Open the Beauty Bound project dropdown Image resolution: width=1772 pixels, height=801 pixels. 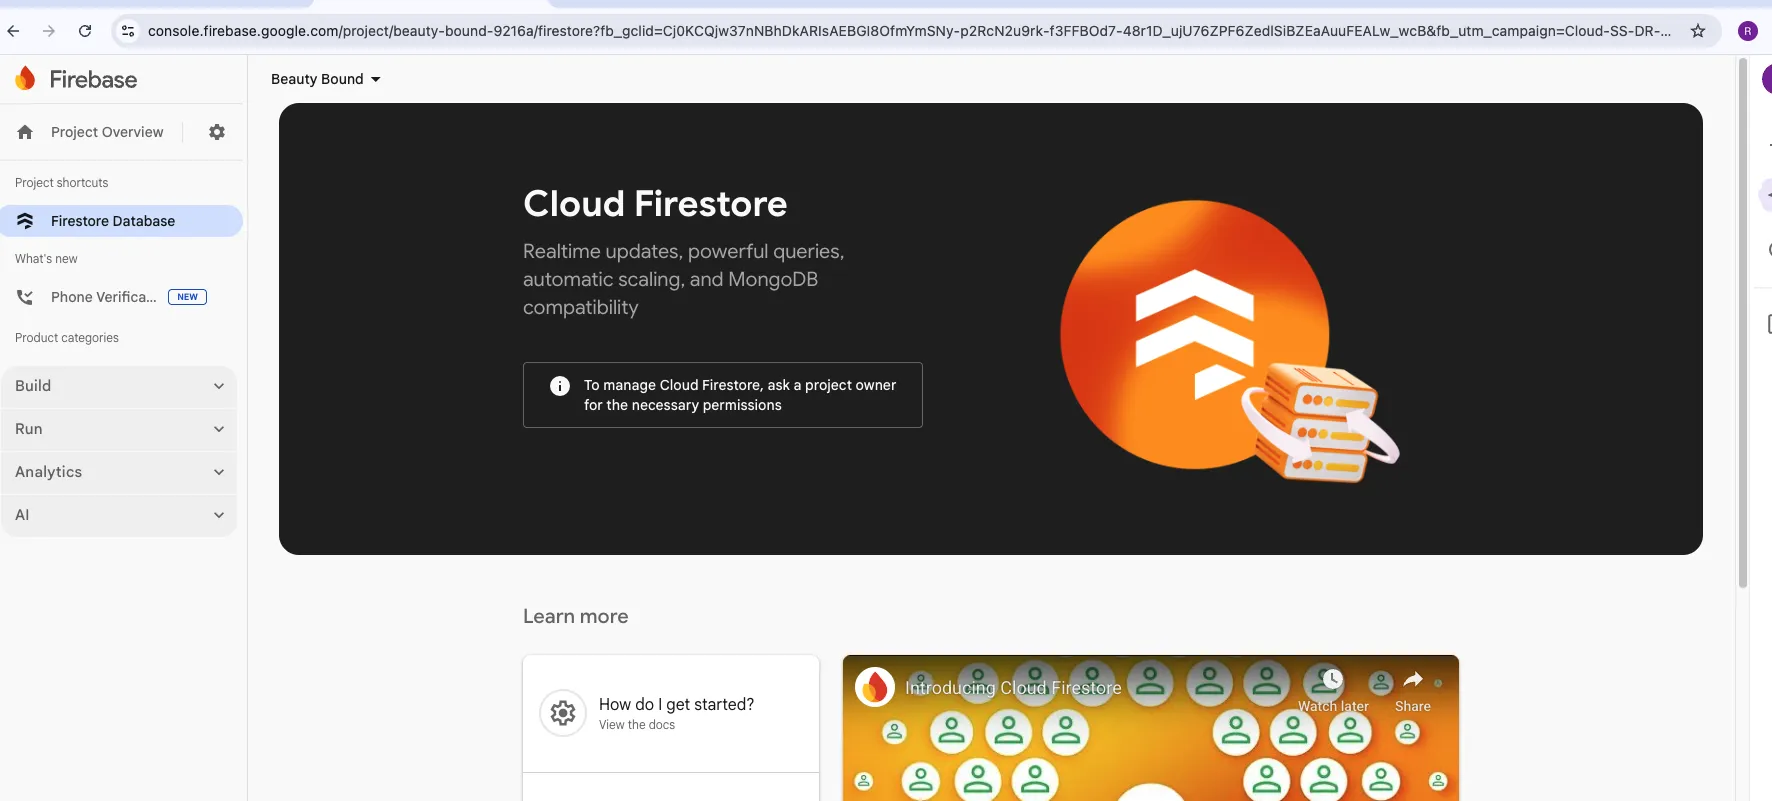326,79
